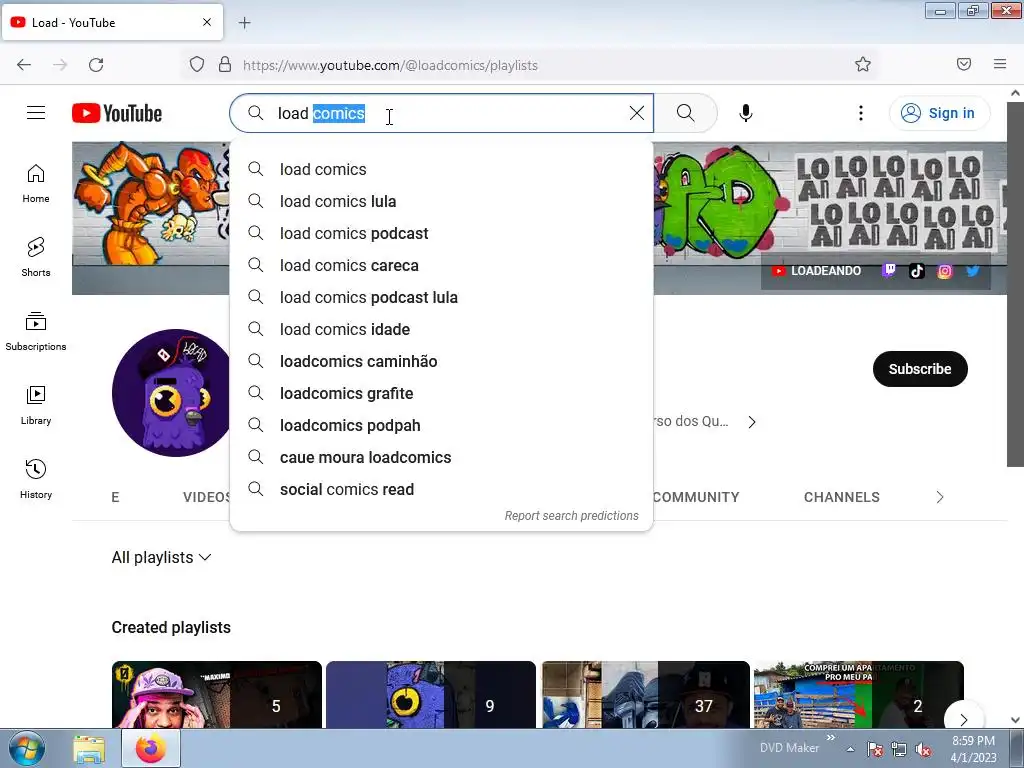The image size is (1024, 768).
Task: Open the channel's Twitch link icon
Action: pyautogui.click(x=889, y=270)
